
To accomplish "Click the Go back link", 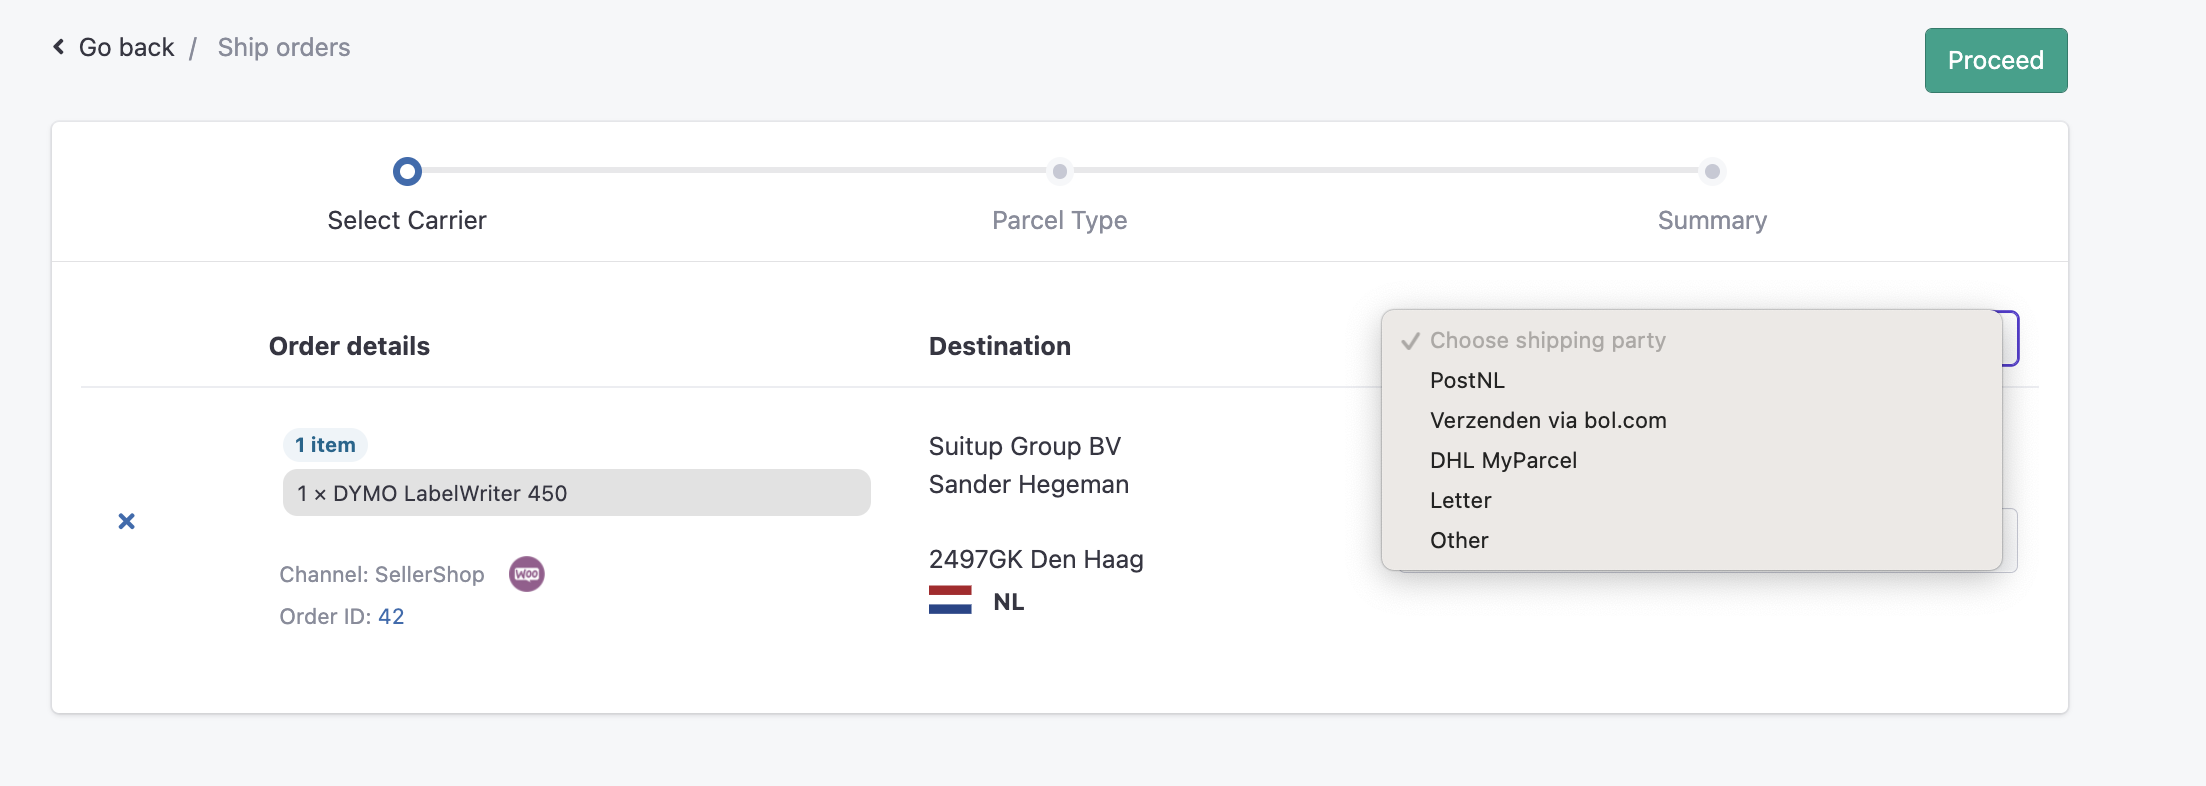I will click(126, 47).
